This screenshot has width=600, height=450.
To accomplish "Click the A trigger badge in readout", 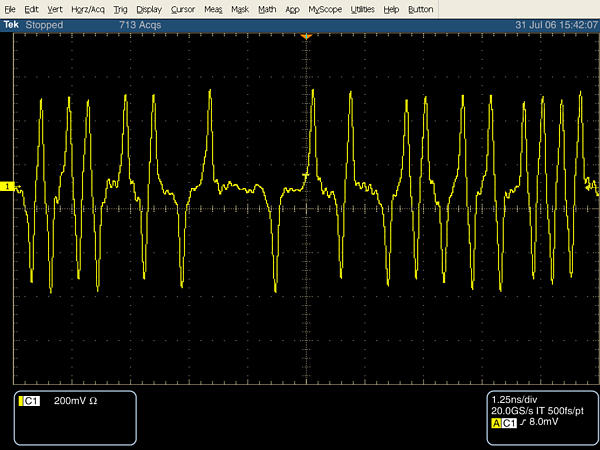I will (x=496, y=423).
